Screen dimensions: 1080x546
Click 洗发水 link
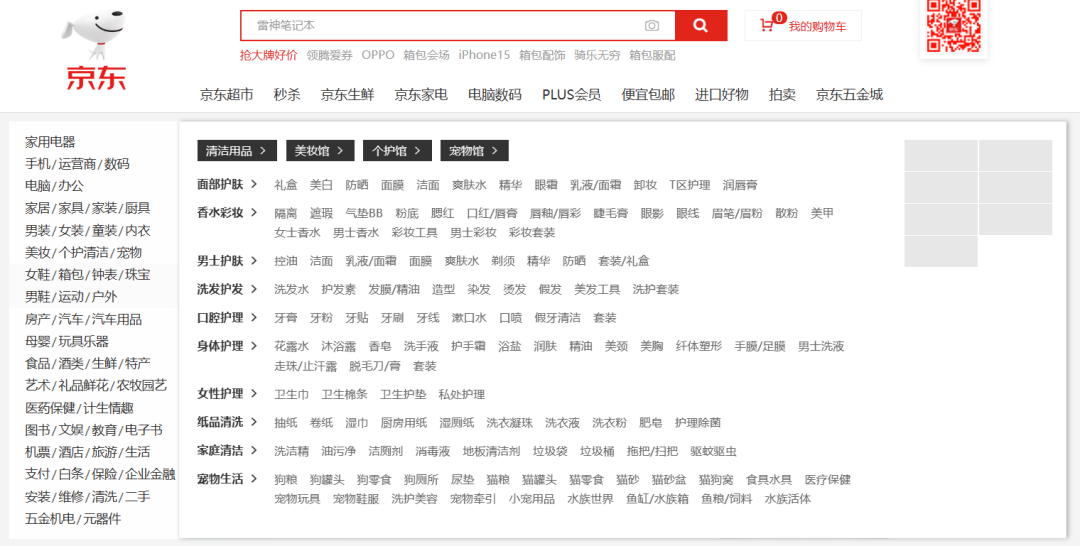(291, 289)
